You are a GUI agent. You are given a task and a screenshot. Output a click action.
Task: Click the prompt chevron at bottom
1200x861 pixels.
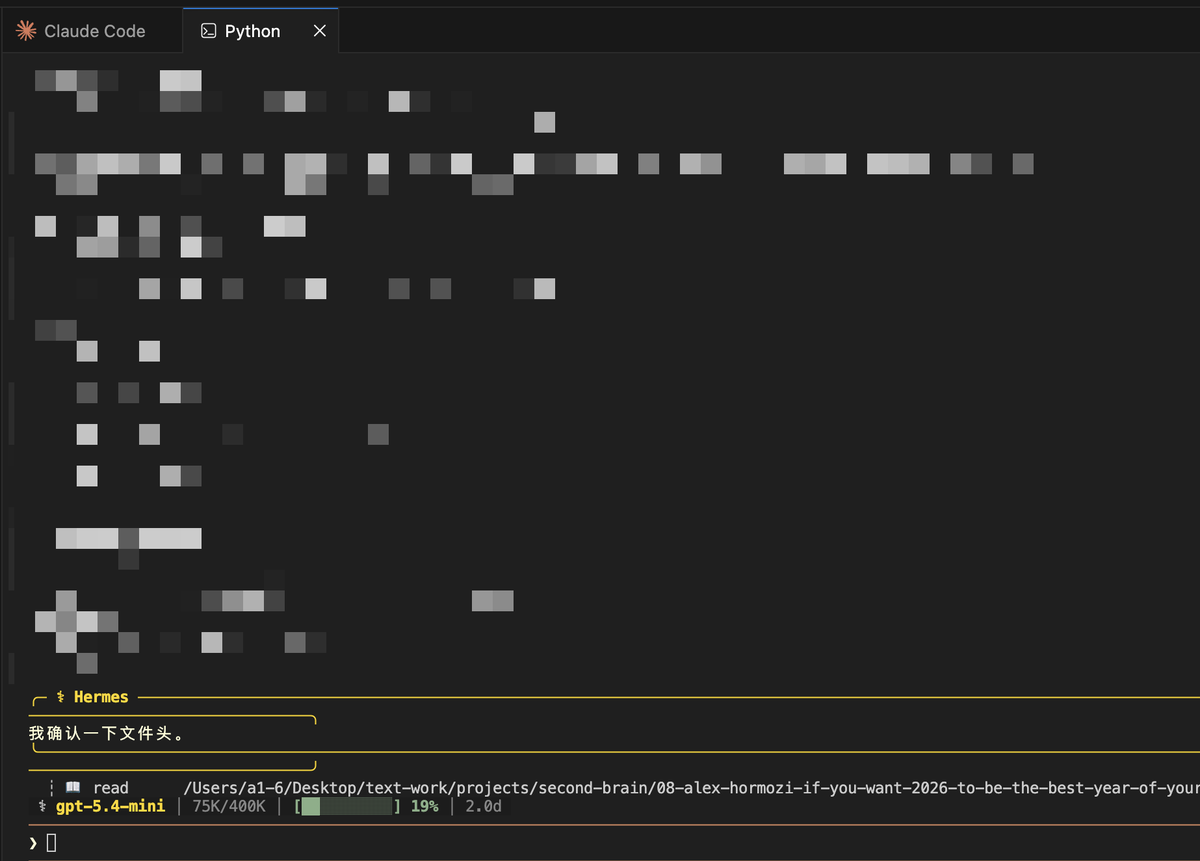click(33, 843)
